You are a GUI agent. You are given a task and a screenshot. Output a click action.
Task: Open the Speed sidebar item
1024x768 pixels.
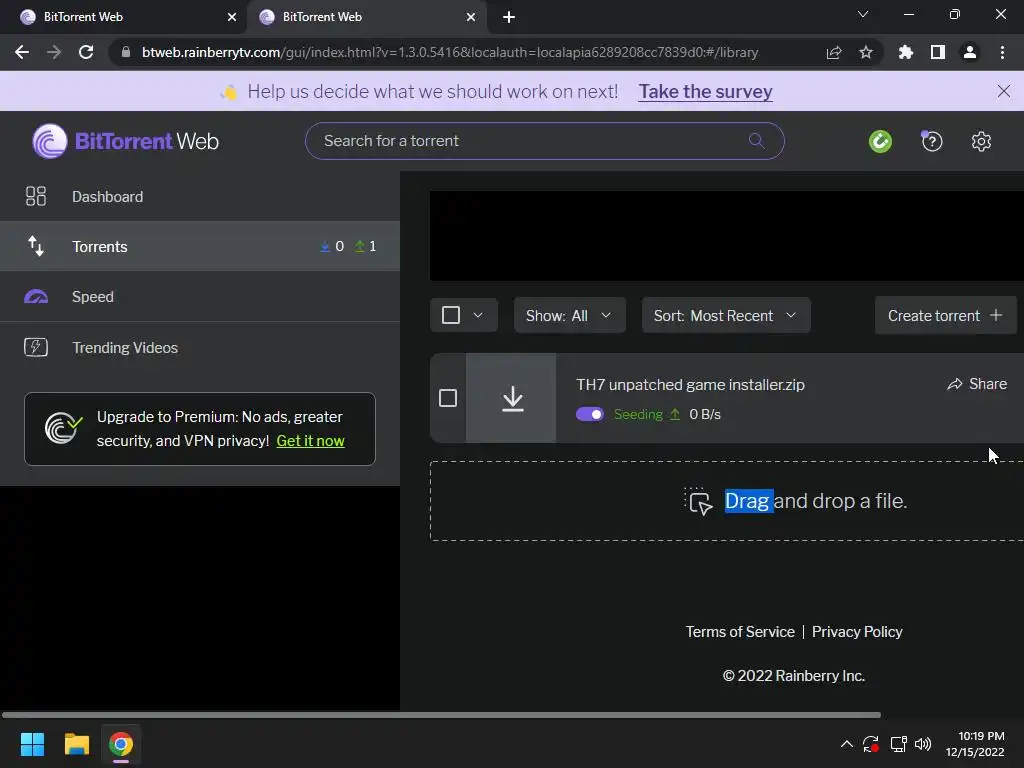coord(200,296)
